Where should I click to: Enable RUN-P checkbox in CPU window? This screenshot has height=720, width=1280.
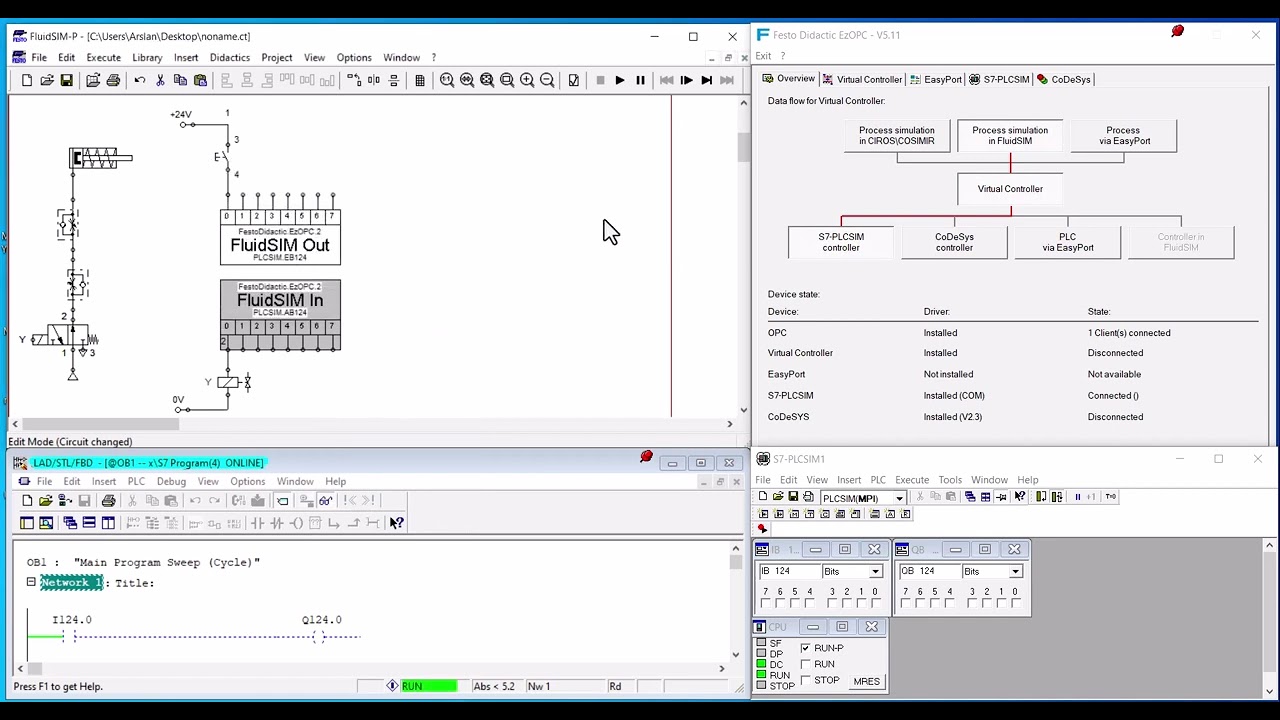(806, 648)
